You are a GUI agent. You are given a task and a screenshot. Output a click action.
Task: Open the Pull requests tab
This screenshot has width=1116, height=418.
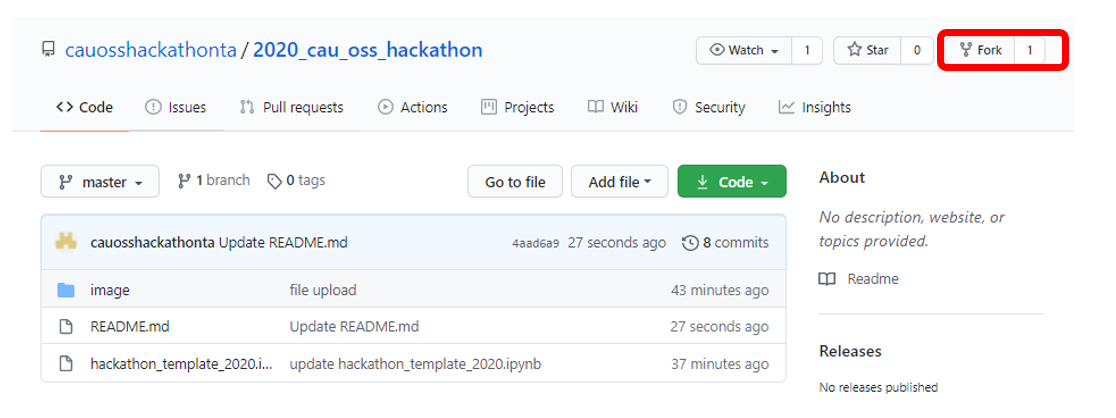point(292,108)
